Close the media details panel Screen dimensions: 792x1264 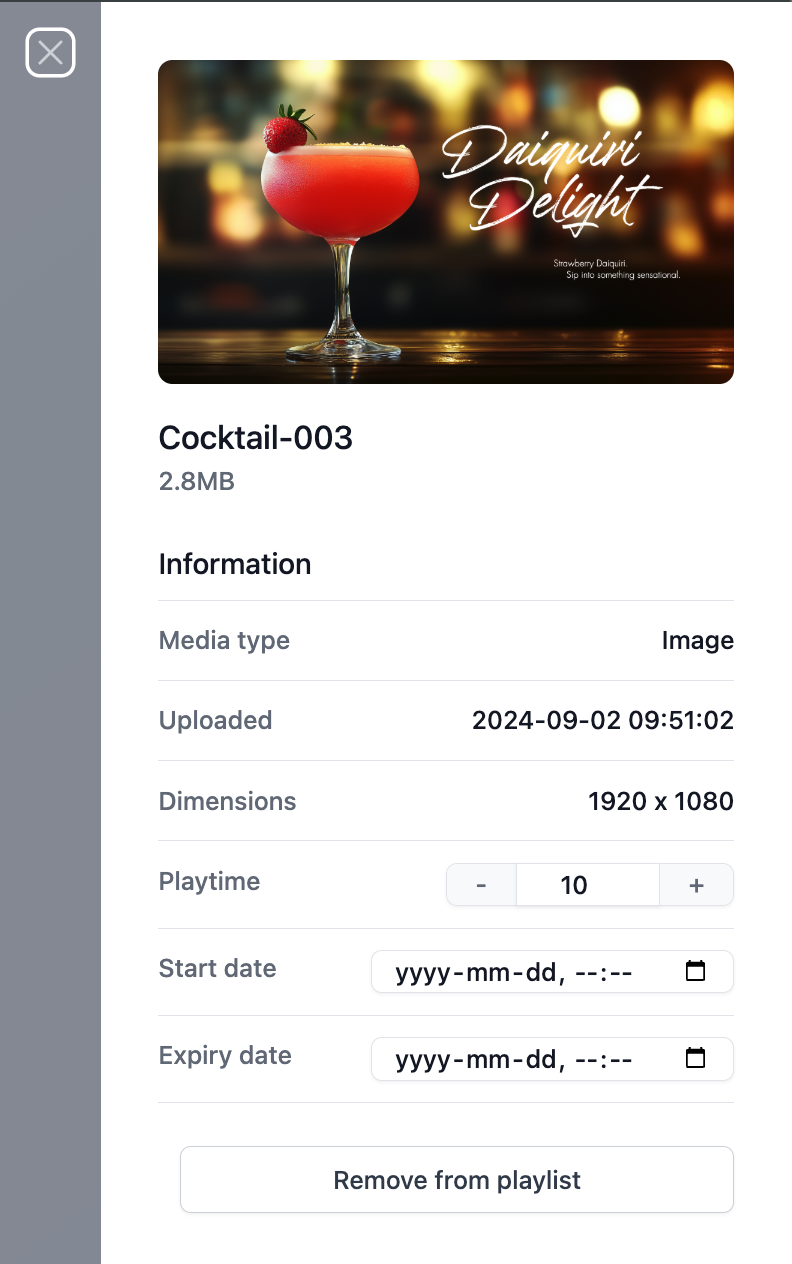coord(50,52)
